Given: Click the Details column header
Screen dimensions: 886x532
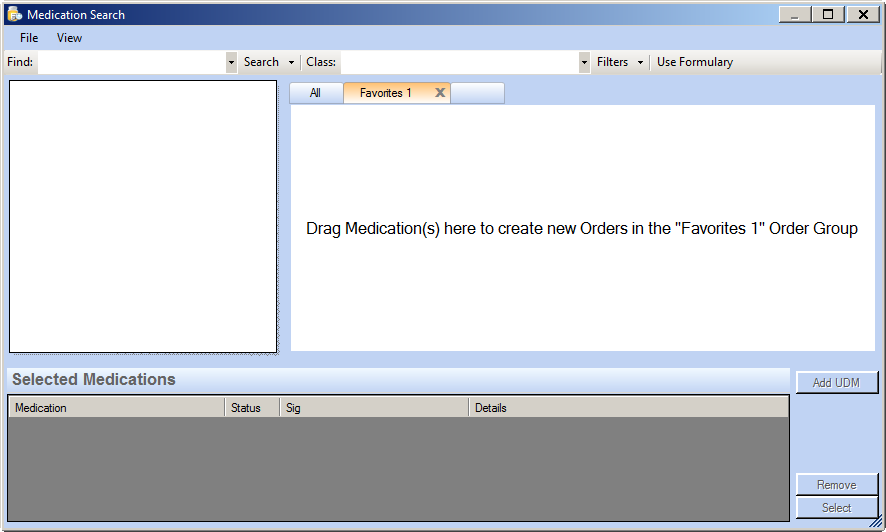Looking at the screenshot, I should pyautogui.click(x=628, y=408).
